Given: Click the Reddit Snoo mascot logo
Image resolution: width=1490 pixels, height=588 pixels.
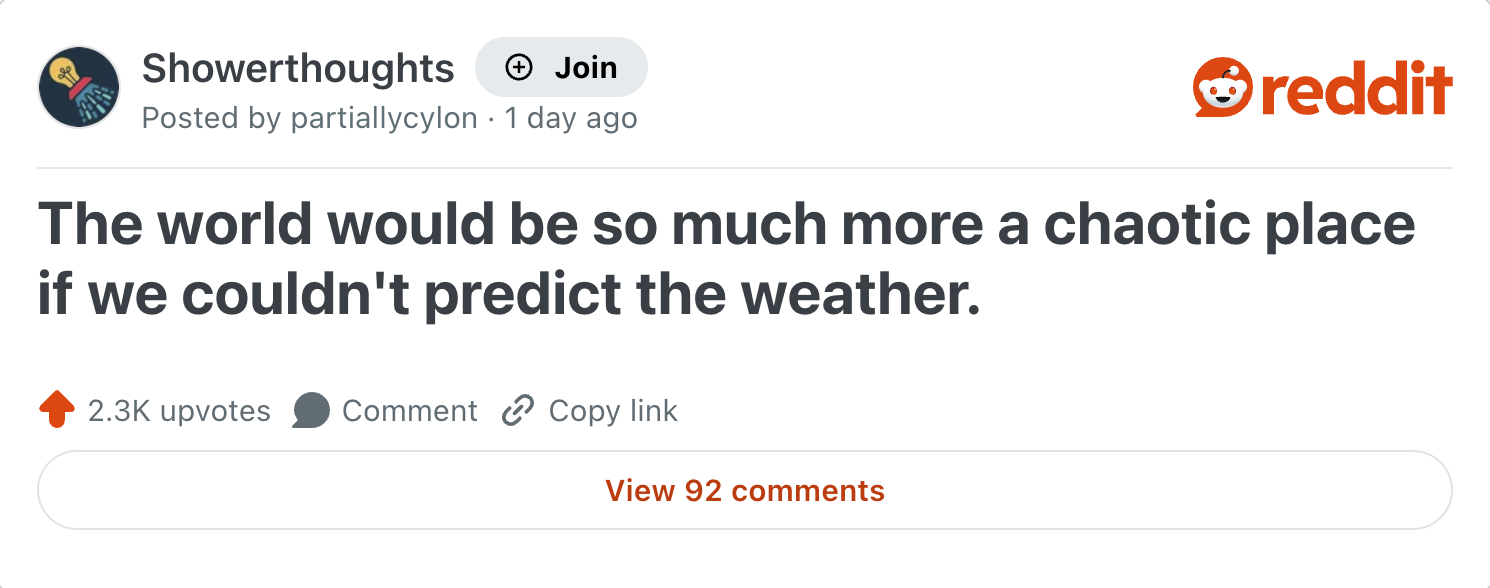Looking at the screenshot, I should pos(1222,90).
